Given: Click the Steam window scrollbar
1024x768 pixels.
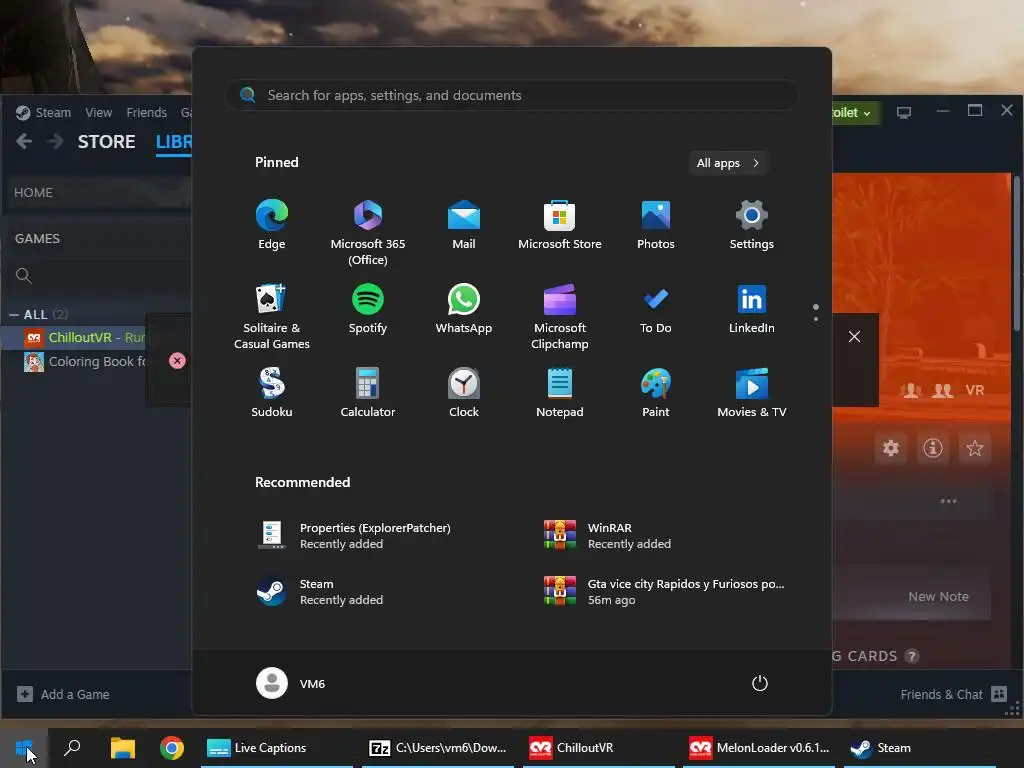Looking at the screenshot, I should 1016,253.
